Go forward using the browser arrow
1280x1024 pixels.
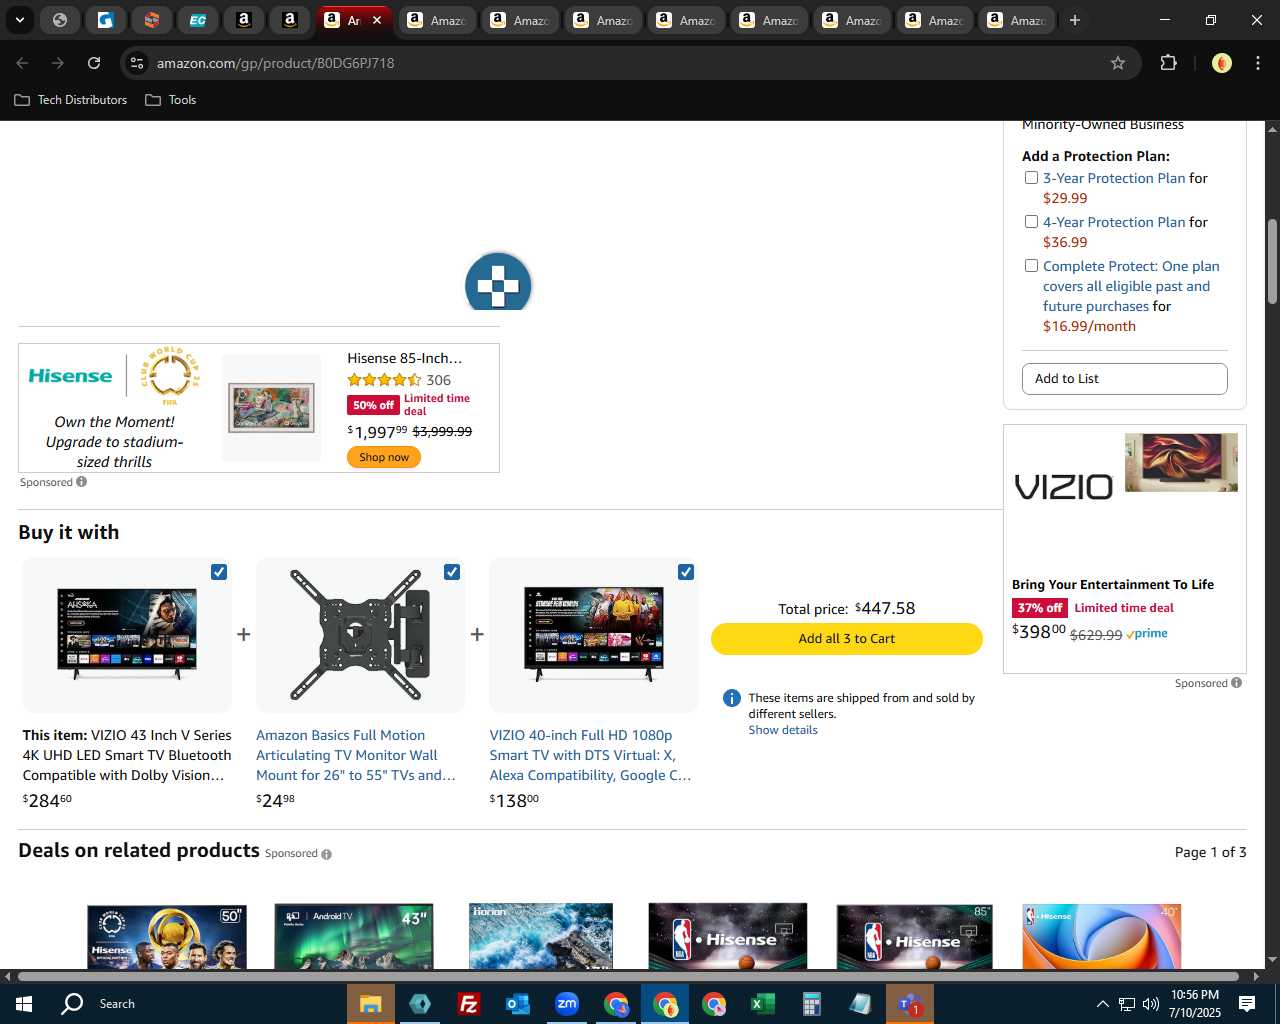pos(58,63)
